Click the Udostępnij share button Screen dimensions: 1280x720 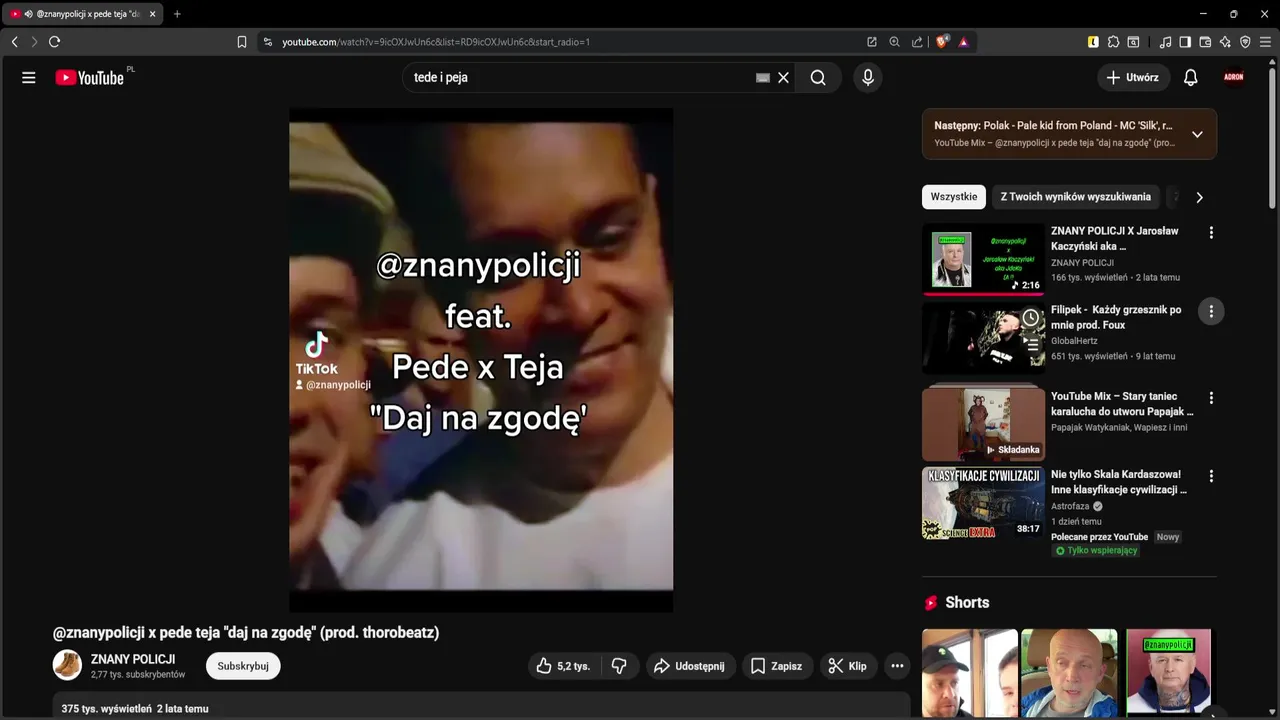[x=690, y=666]
